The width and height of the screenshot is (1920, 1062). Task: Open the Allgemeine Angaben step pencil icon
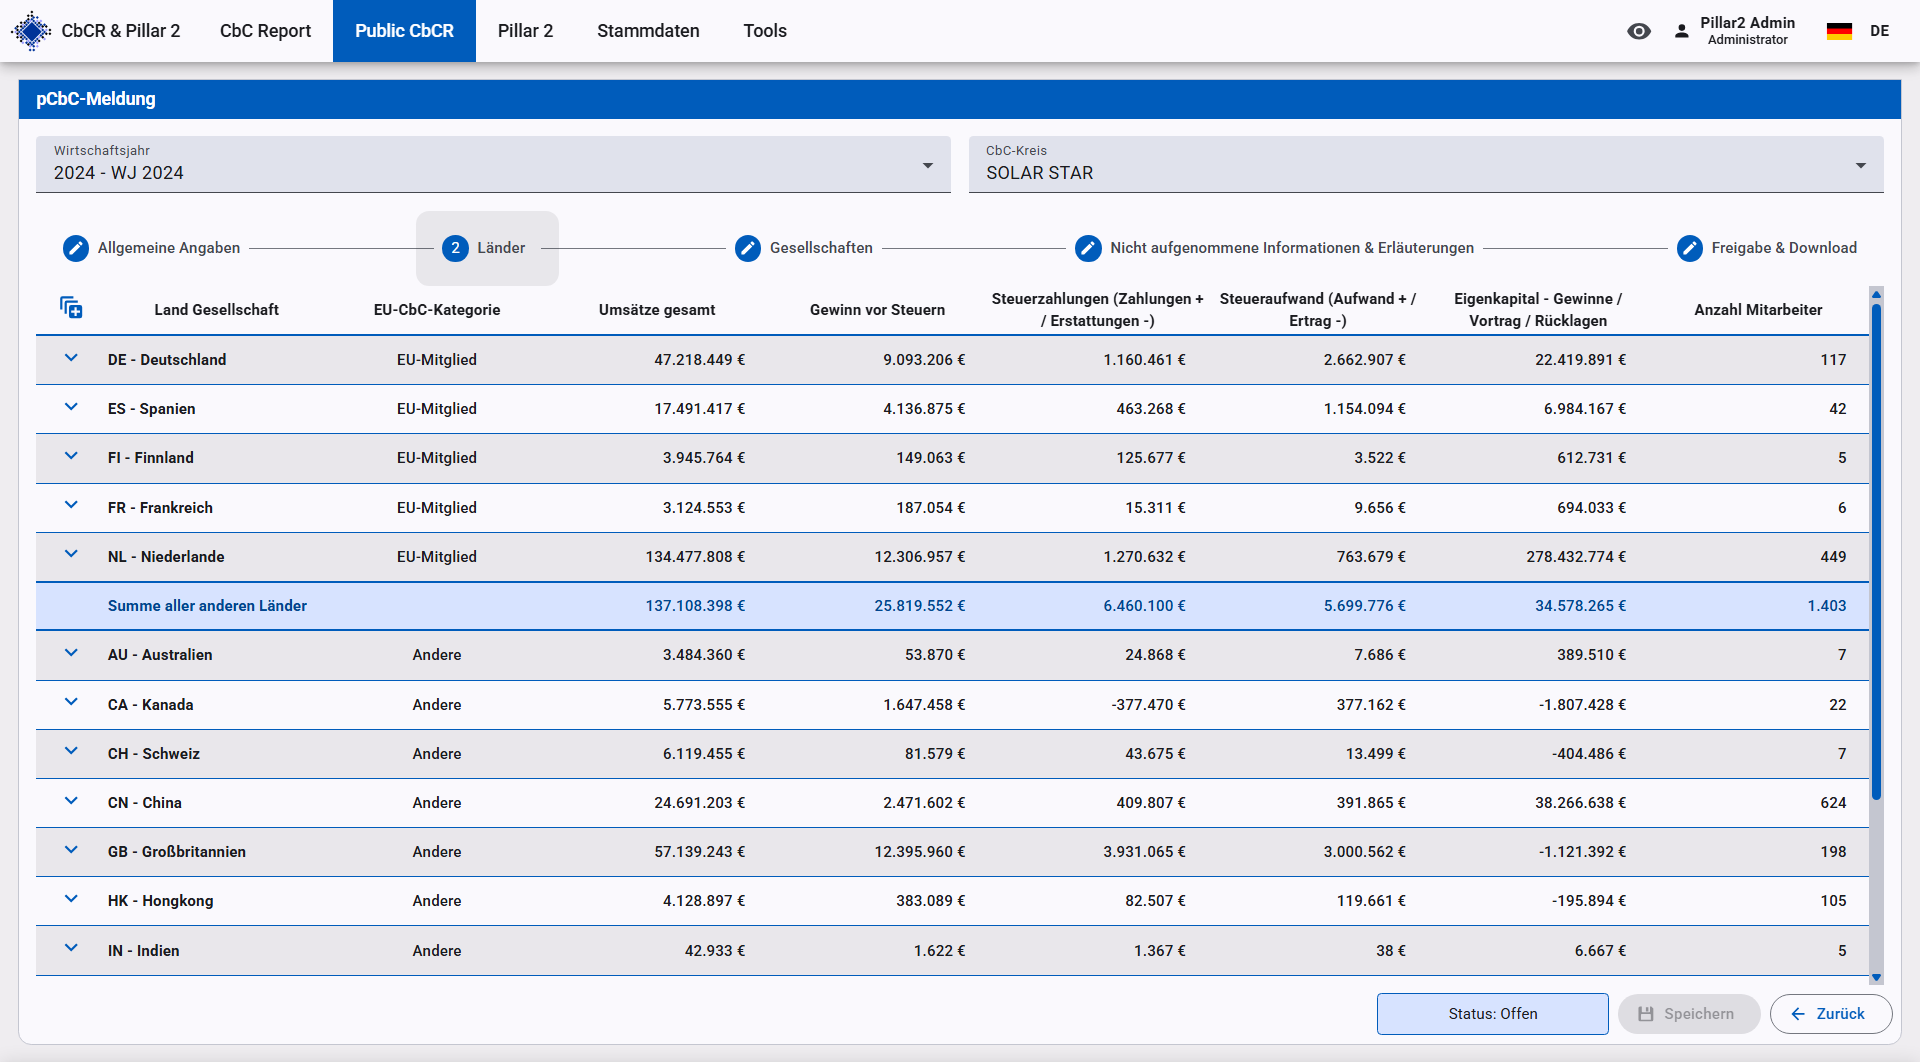(x=76, y=248)
